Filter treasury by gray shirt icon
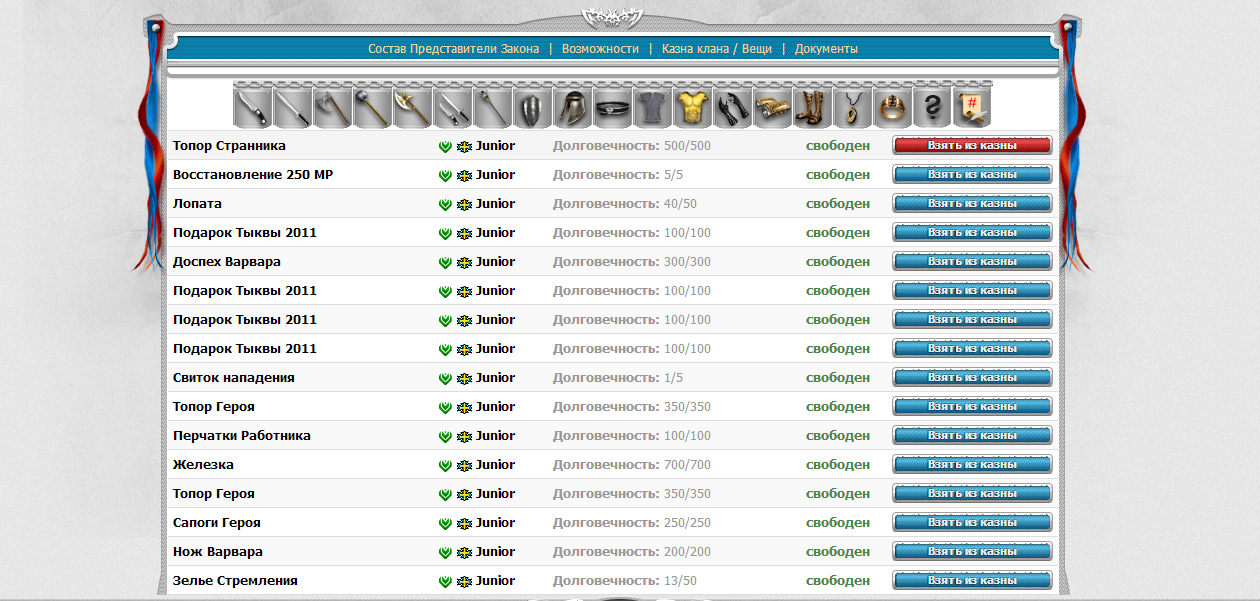 point(653,106)
